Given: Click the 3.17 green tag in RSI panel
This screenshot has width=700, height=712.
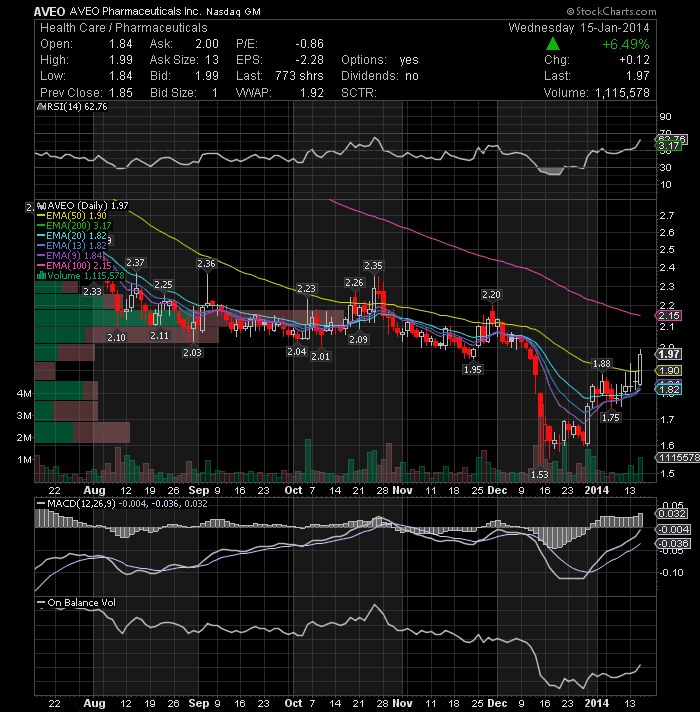Looking at the screenshot, I should click(668, 146).
